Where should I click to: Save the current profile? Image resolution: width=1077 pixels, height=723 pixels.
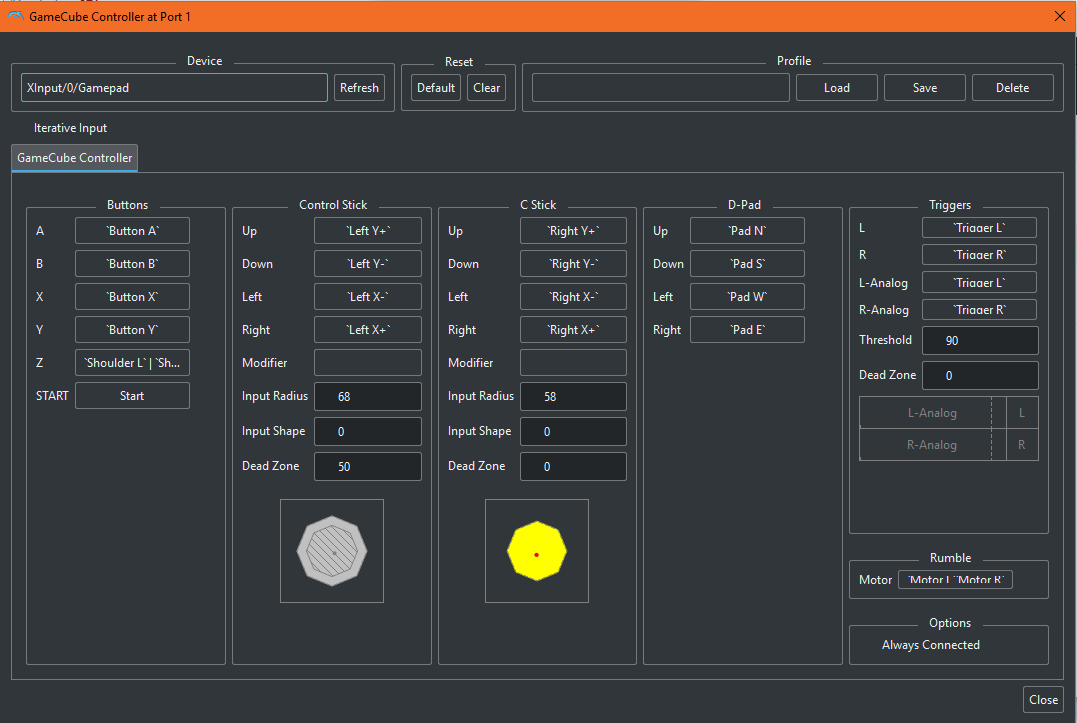925,88
